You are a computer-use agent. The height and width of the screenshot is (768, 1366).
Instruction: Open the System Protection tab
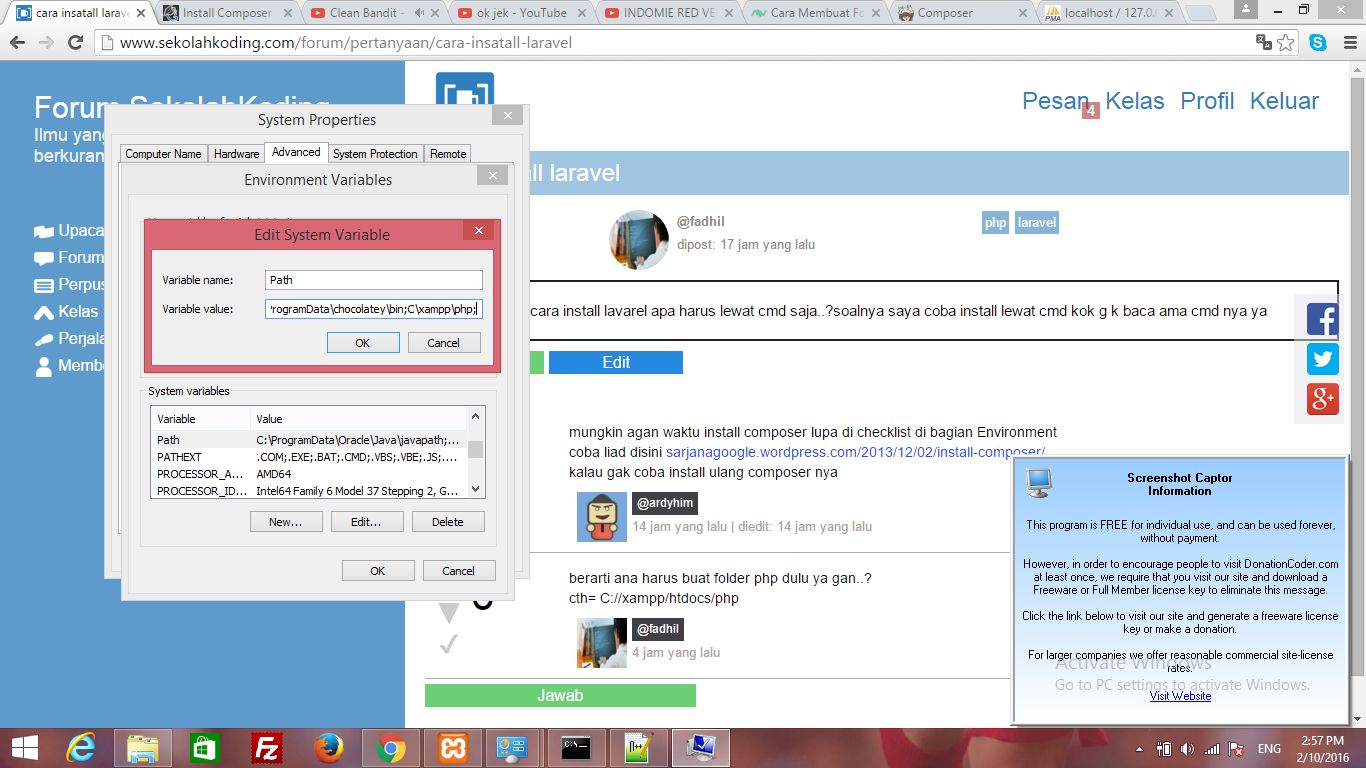pos(375,154)
